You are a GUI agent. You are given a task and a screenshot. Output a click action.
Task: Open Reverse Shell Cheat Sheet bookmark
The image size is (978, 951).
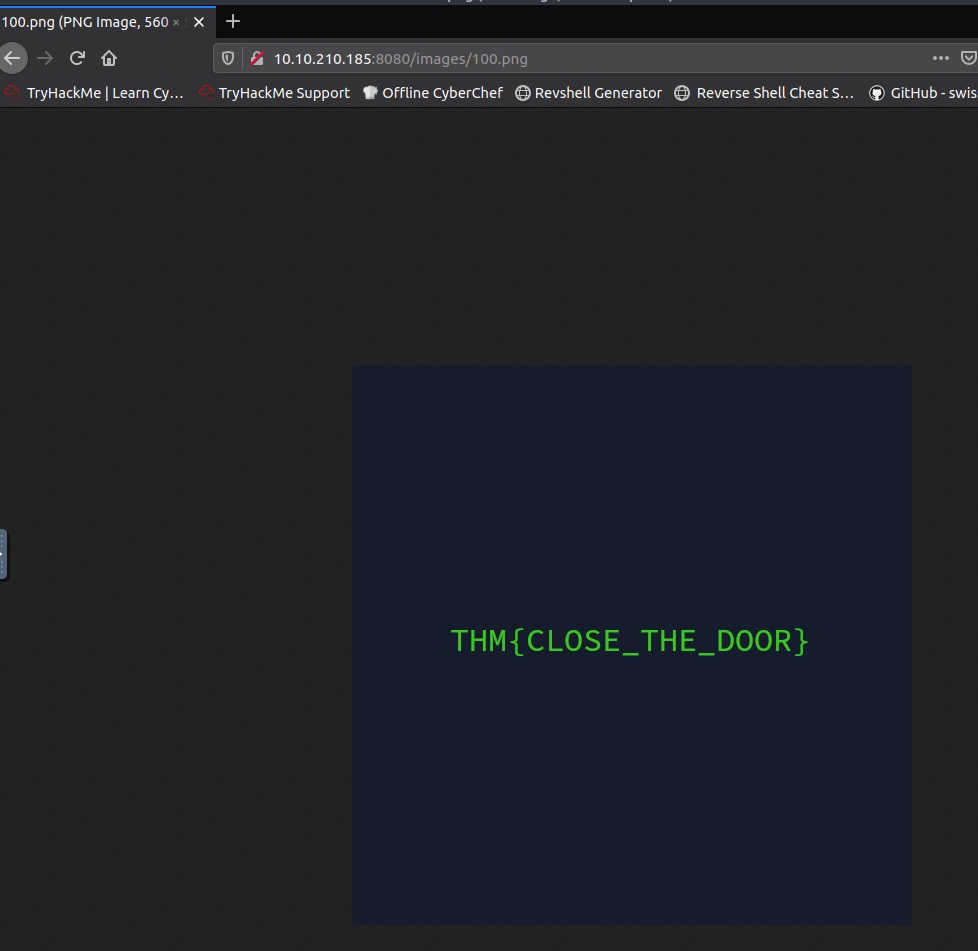(x=764, y=93)
